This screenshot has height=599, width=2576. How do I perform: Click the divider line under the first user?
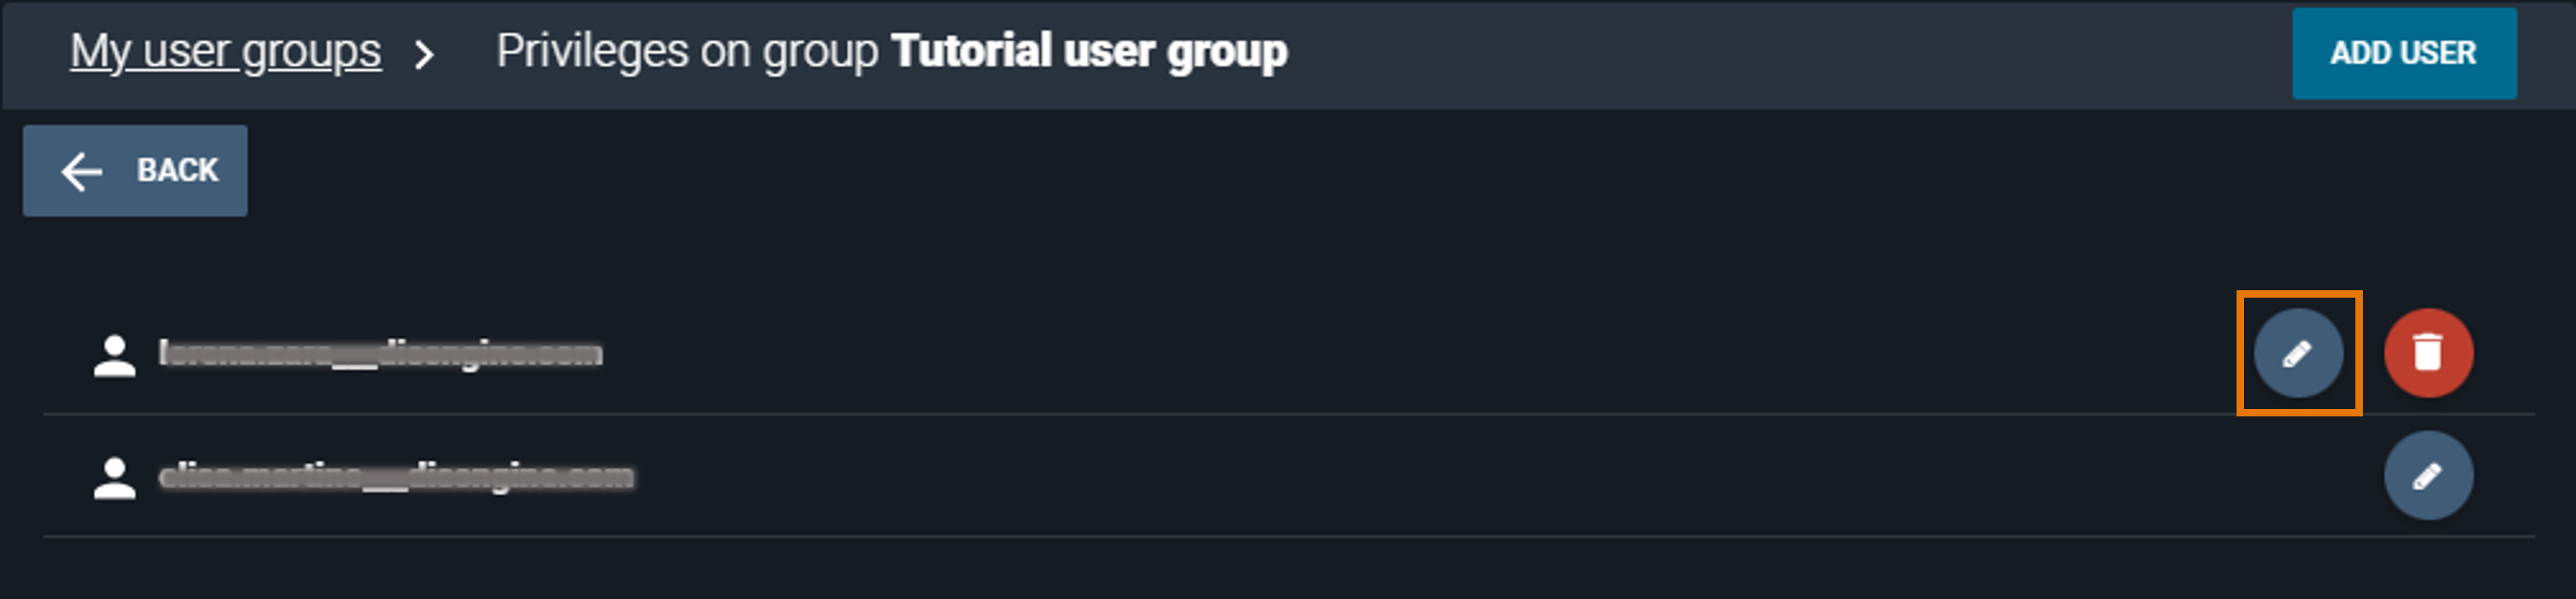click(x=1200, y=414)
